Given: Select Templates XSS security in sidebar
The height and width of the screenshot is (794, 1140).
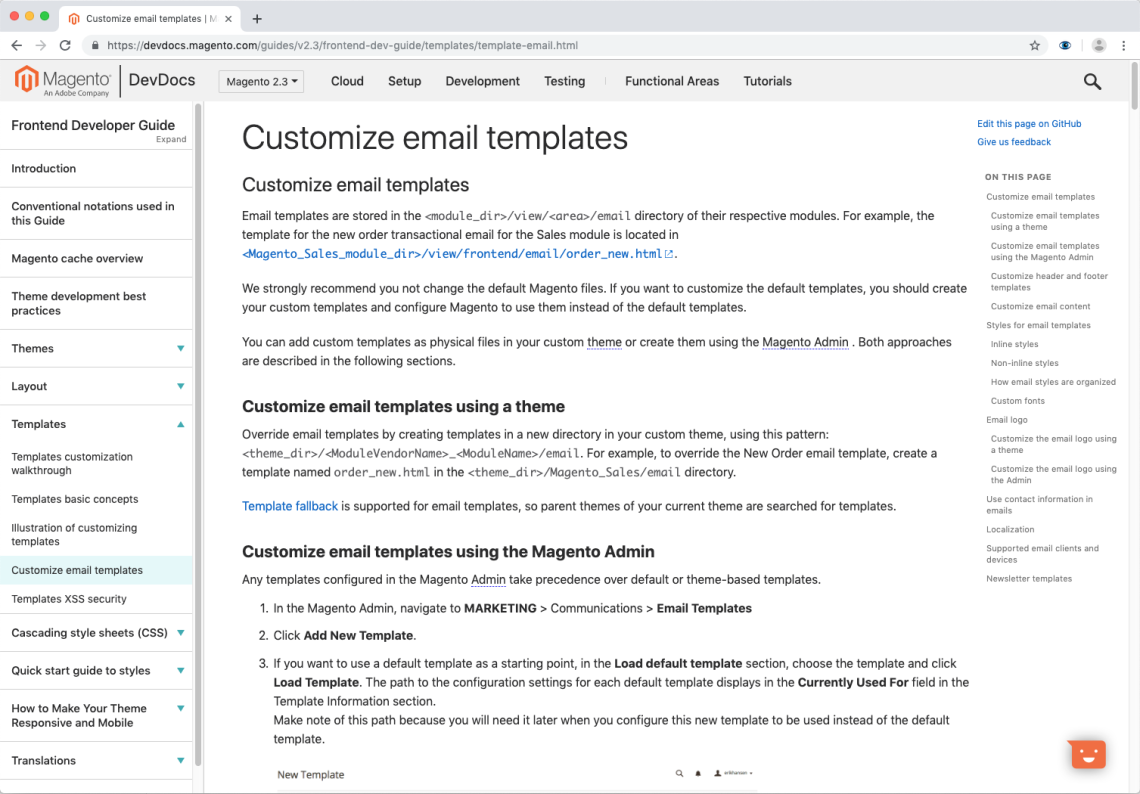Looking at the screenshot, I should [69, 599].
